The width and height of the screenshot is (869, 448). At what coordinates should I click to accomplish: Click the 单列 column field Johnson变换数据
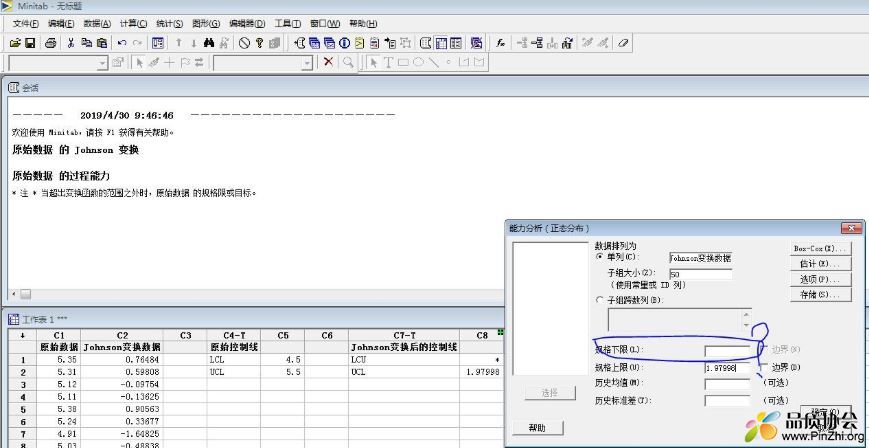click(701, 258)
